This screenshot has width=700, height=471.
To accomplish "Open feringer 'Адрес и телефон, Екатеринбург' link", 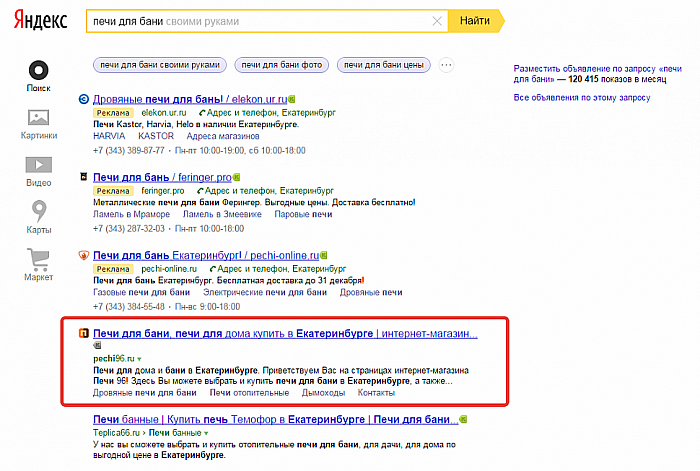I will click(266, 191).
